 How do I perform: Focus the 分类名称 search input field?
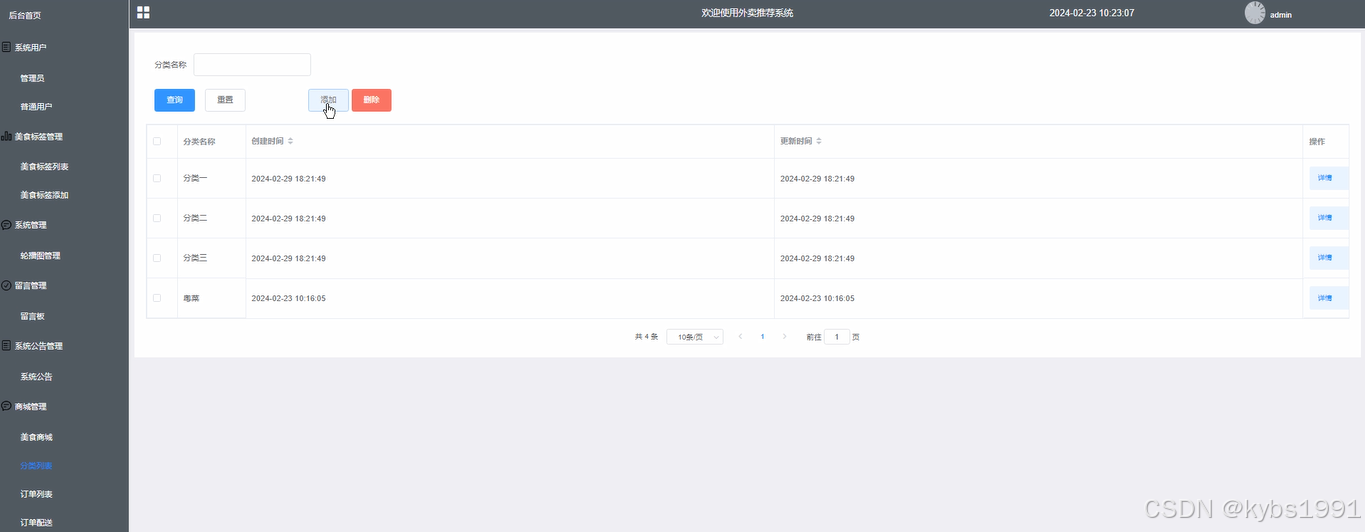(252, 64)
